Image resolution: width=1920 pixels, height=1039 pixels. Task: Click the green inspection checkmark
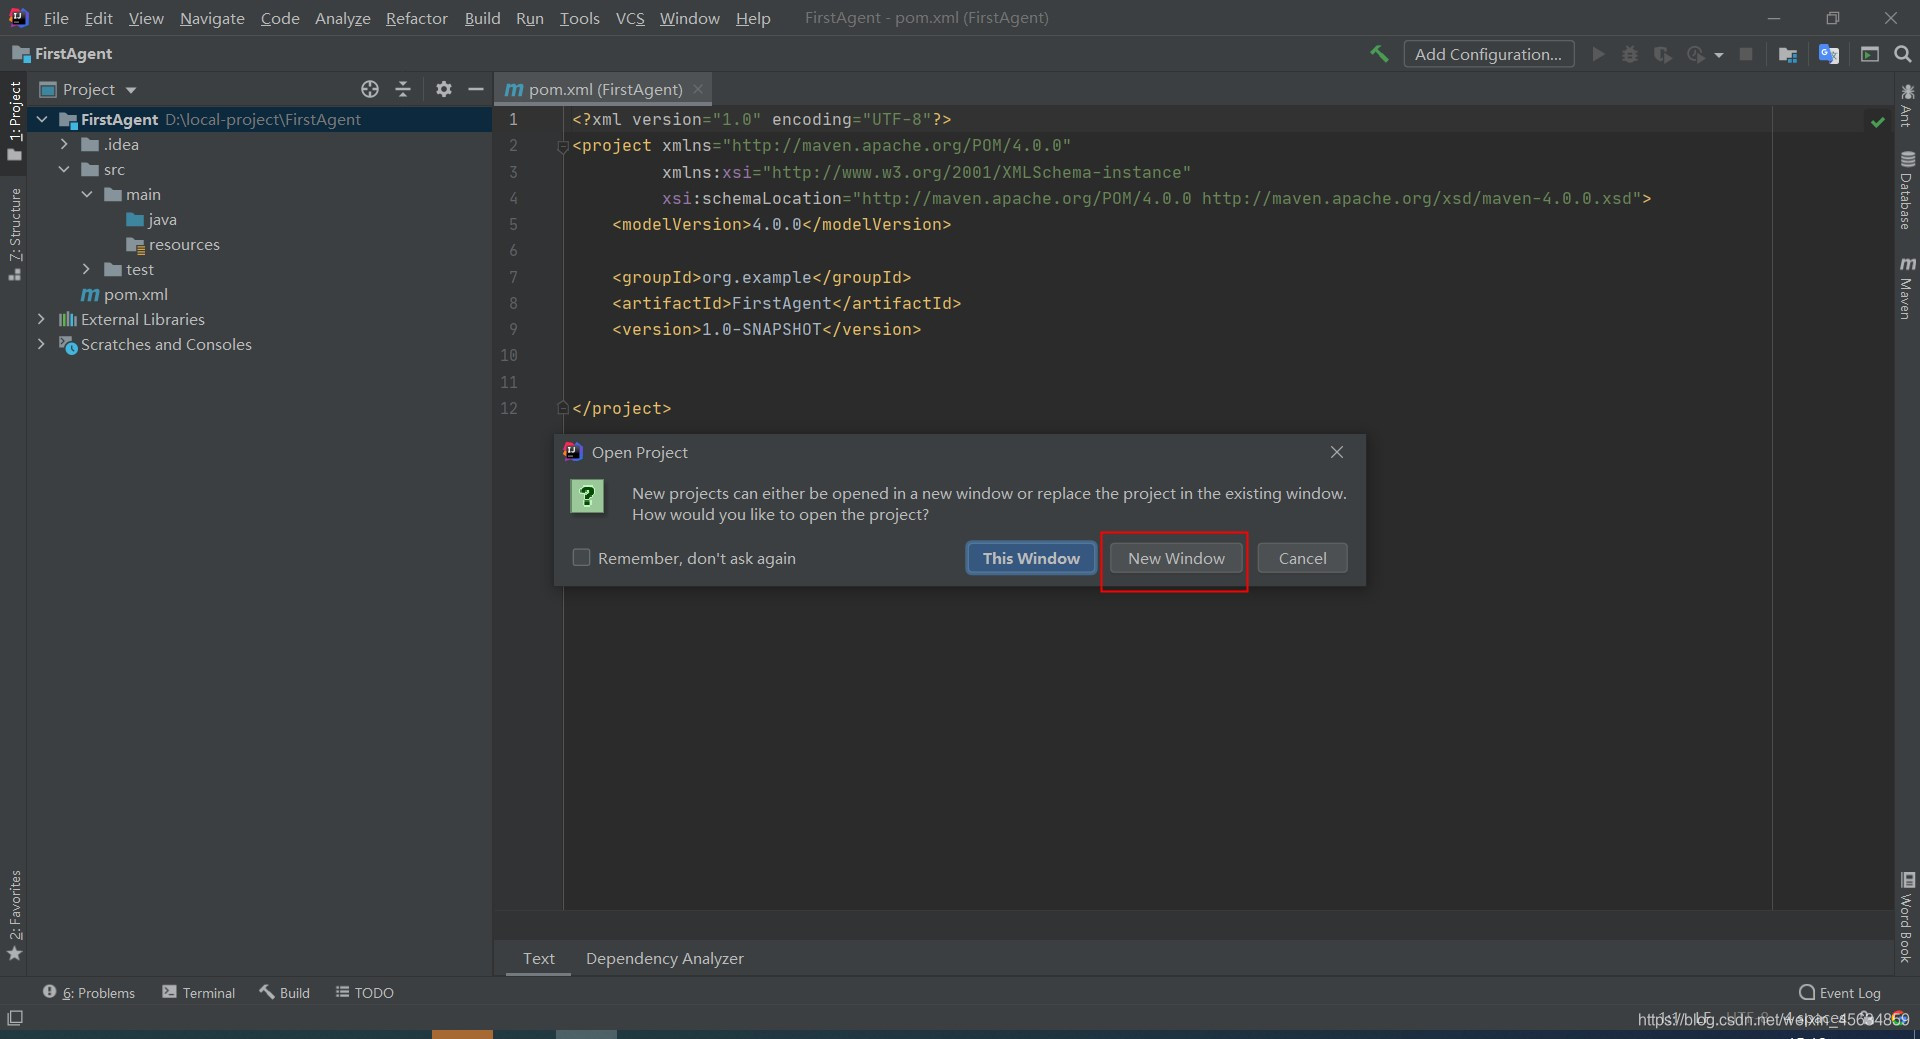[x=1877, y=121]
